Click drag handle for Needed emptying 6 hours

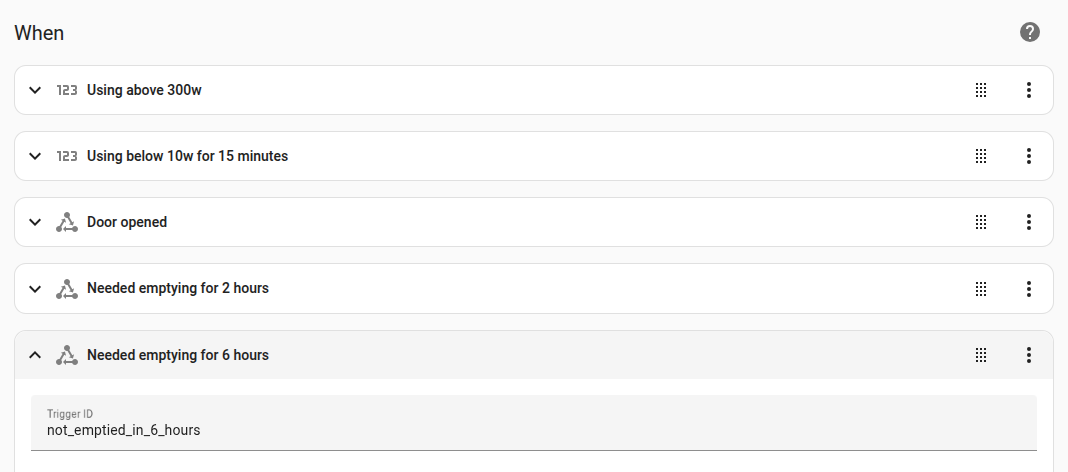pos(981,355)
